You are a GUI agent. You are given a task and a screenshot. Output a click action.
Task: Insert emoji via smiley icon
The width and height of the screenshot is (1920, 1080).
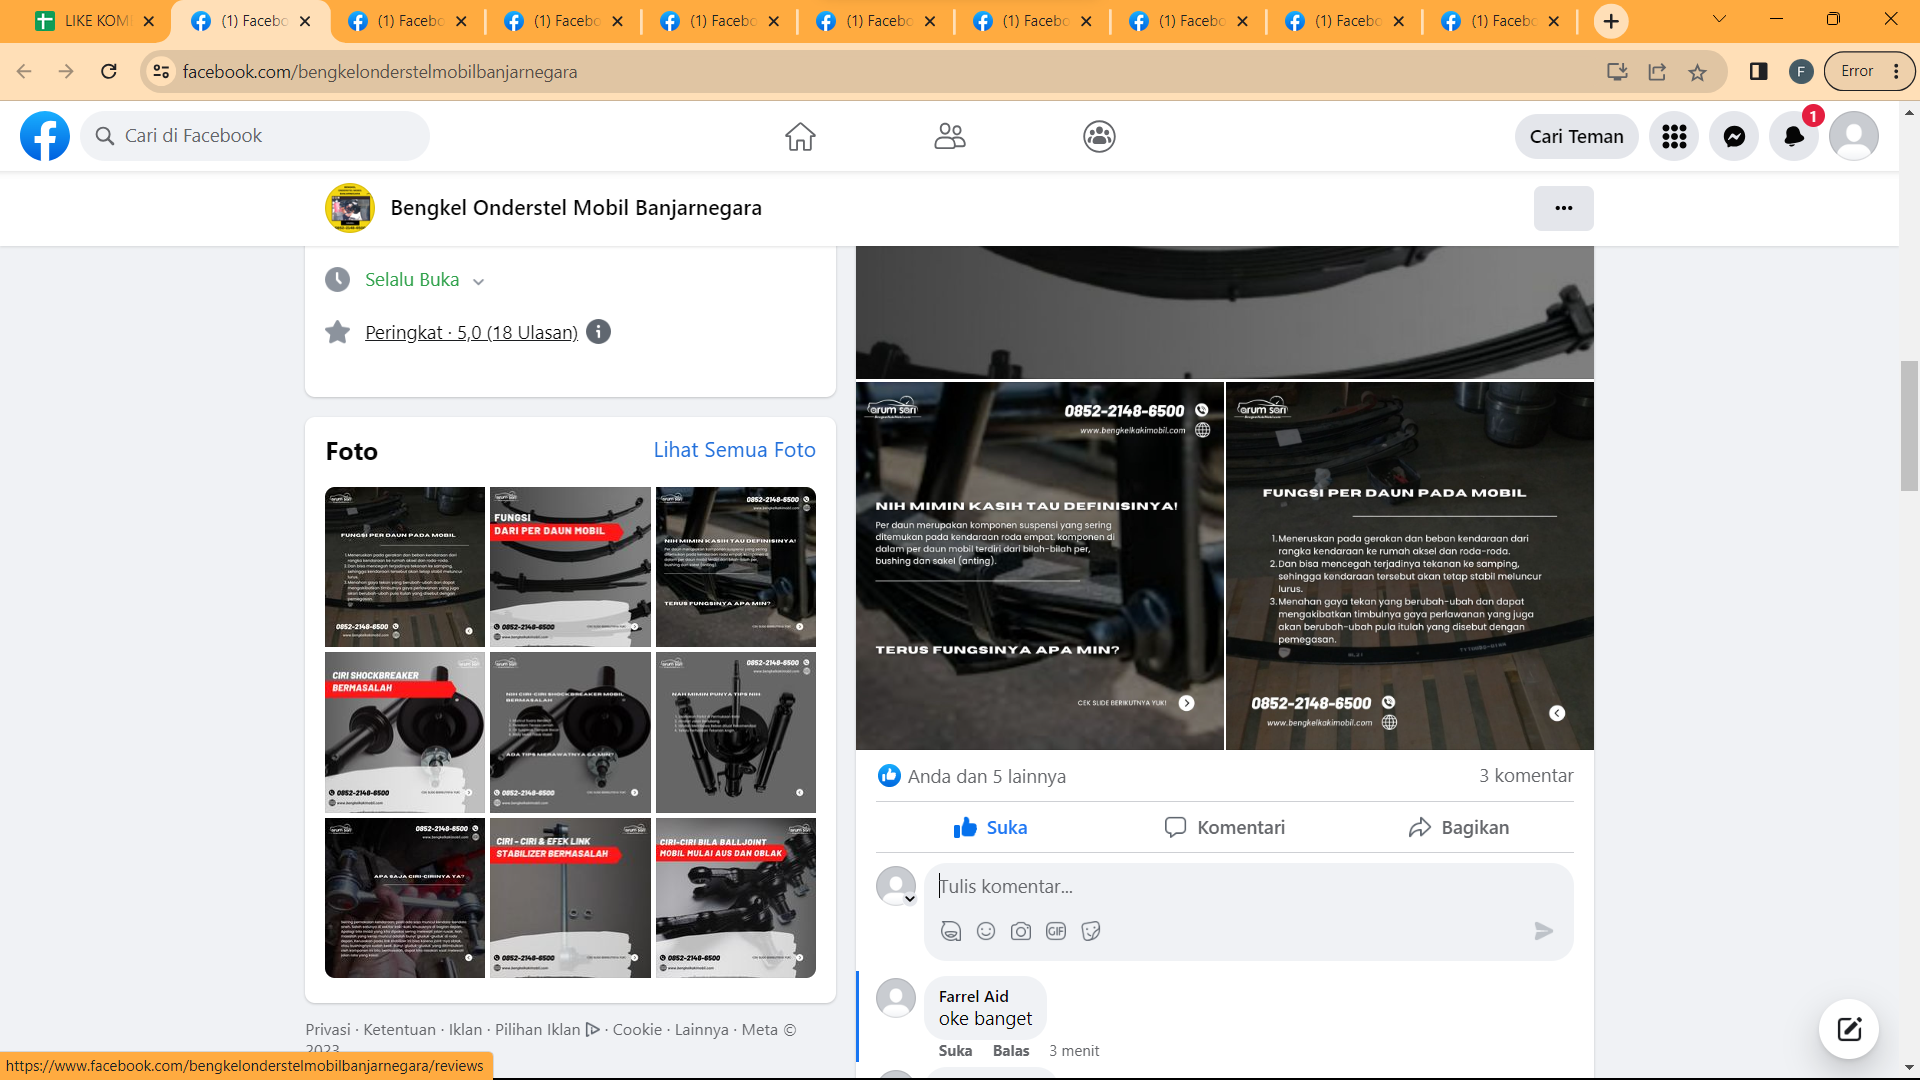coord(986,931)
